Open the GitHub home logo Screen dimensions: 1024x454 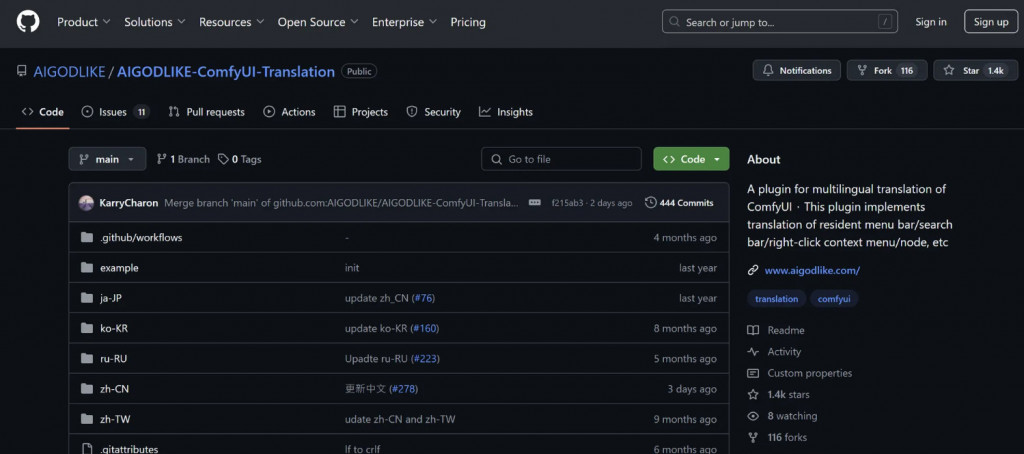click(28, 22)
